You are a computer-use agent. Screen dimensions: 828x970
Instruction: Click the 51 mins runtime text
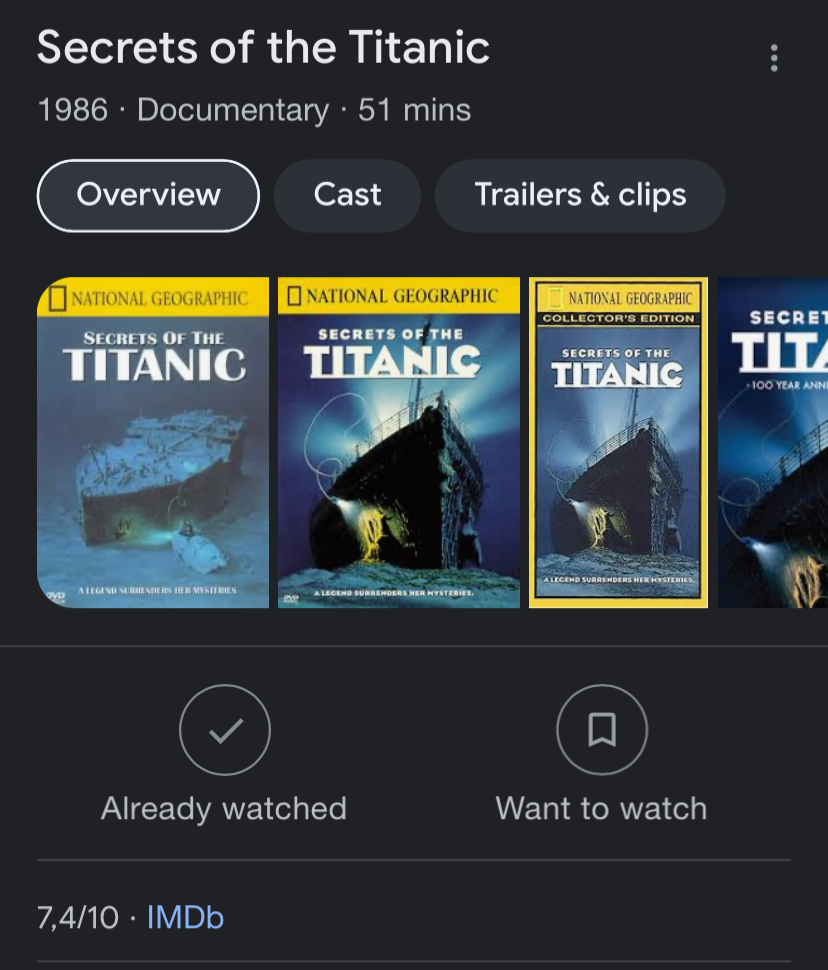pos(414,110)
